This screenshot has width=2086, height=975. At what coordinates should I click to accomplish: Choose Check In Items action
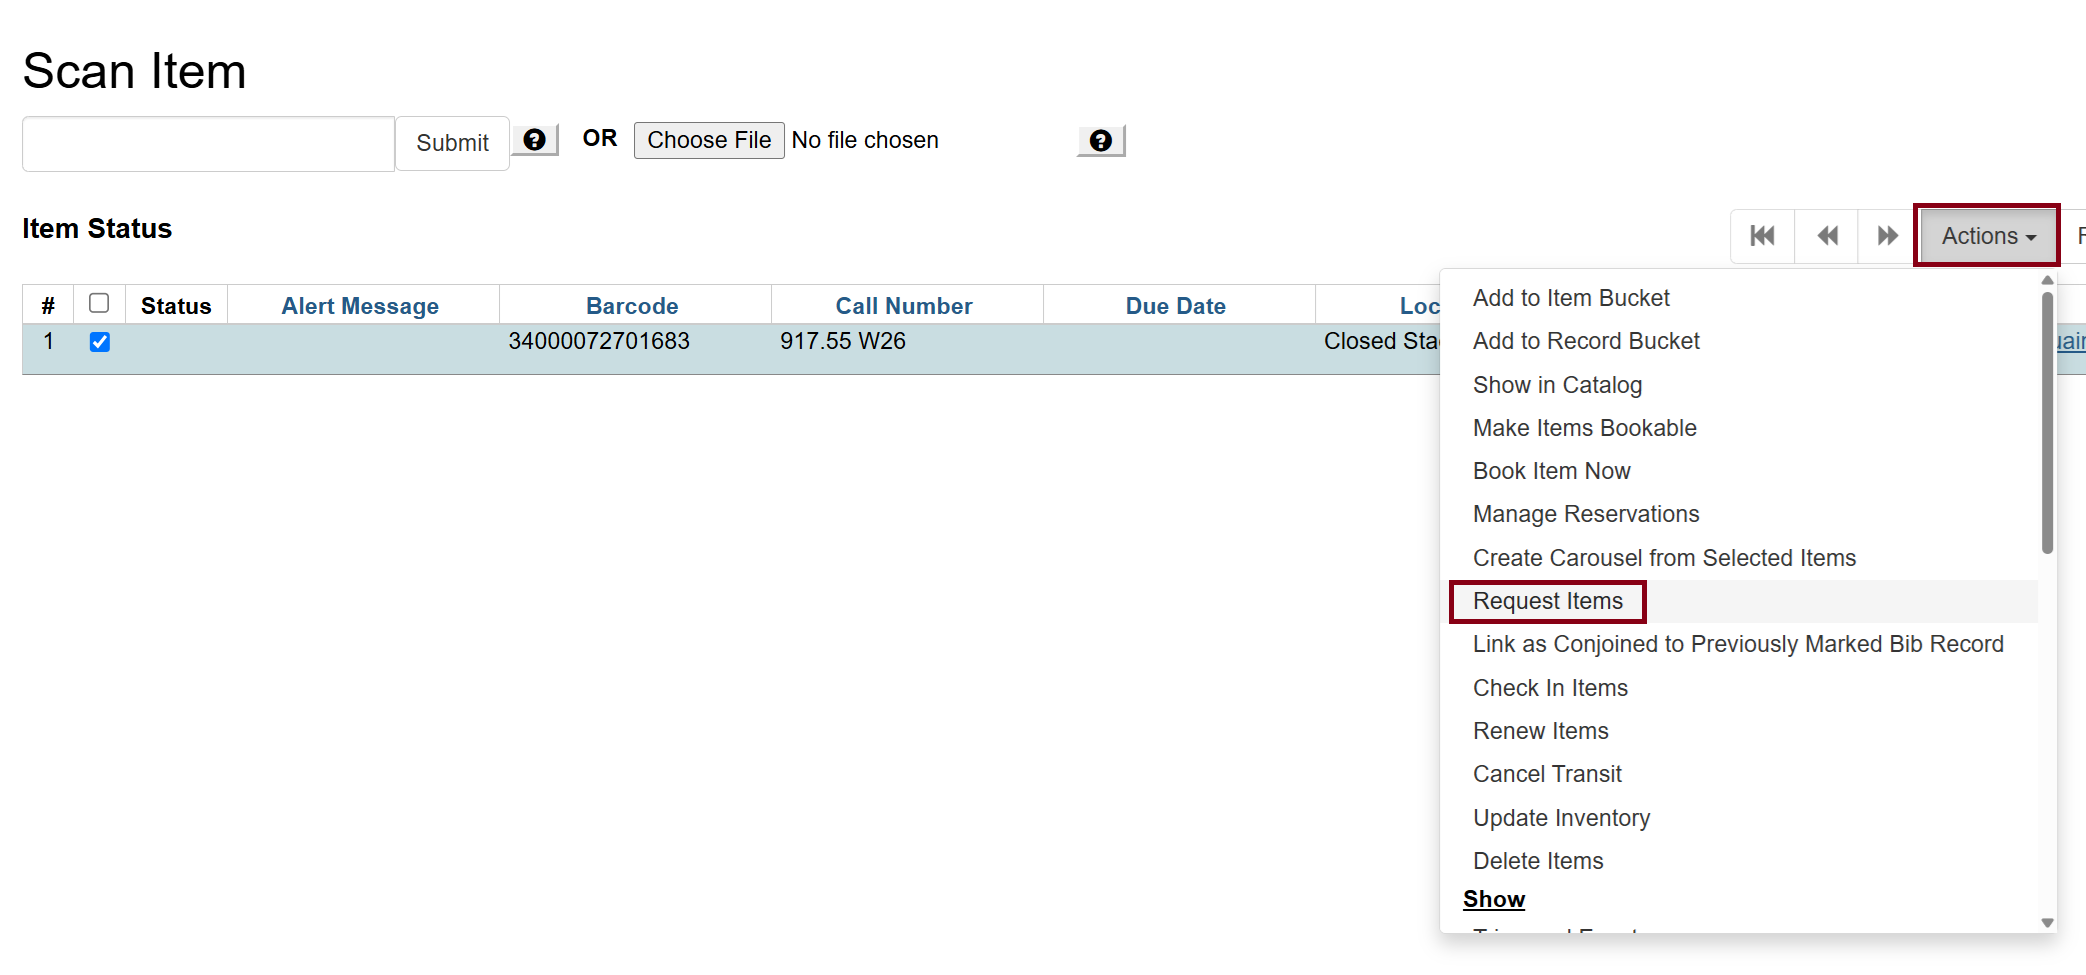point(1549,688)
